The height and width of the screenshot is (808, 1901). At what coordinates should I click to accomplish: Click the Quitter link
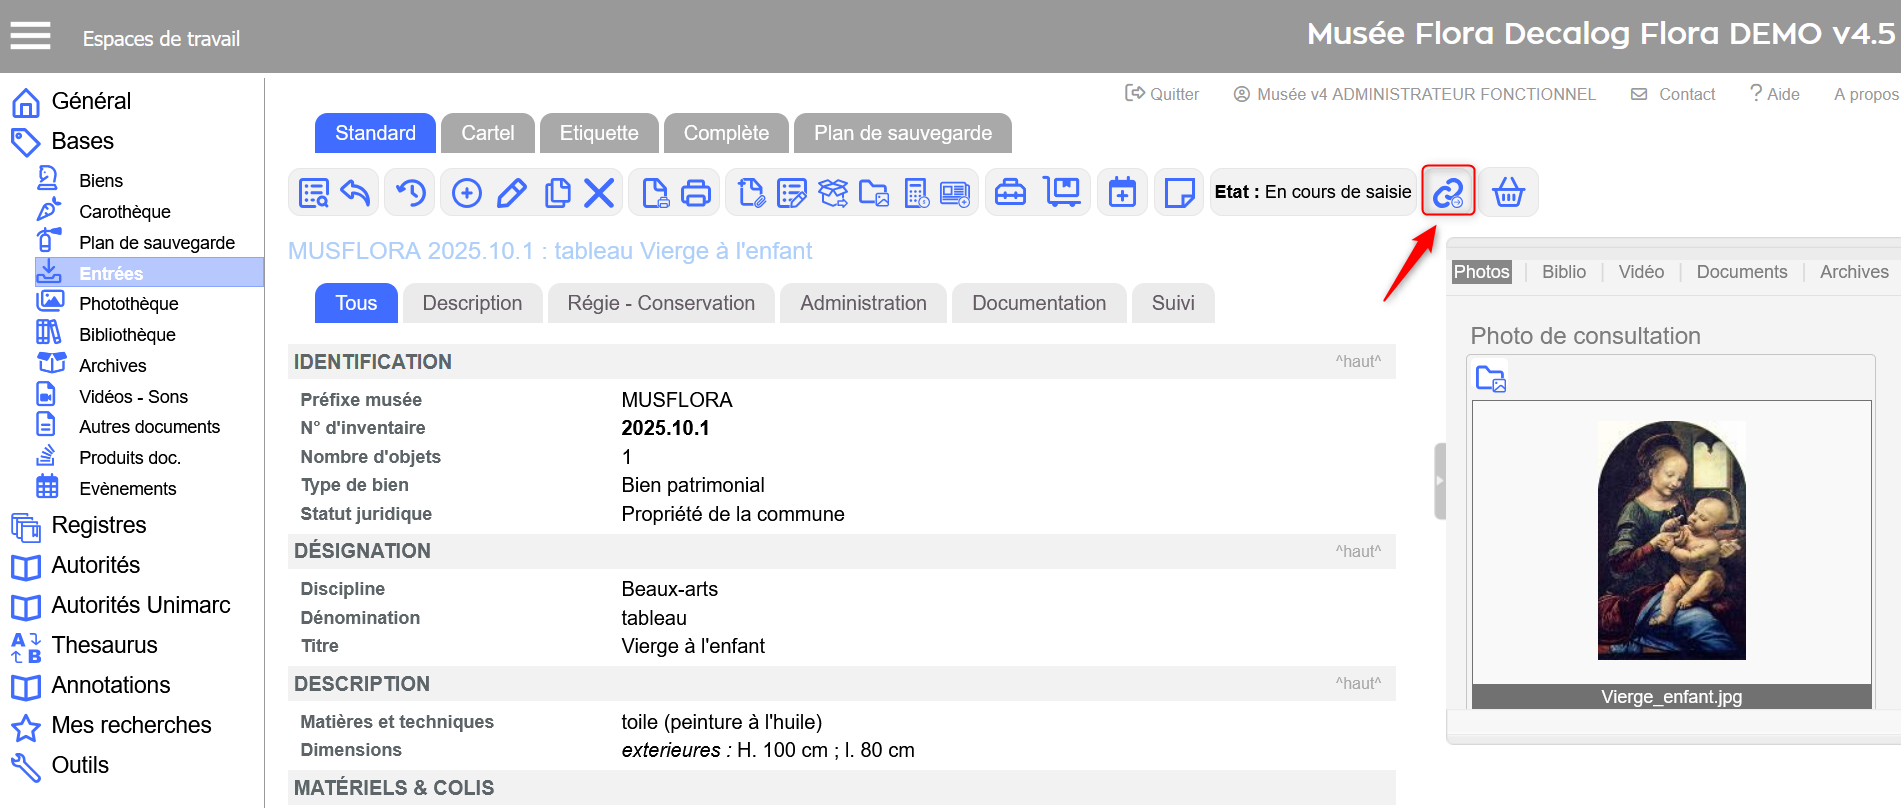[1162, 94]
